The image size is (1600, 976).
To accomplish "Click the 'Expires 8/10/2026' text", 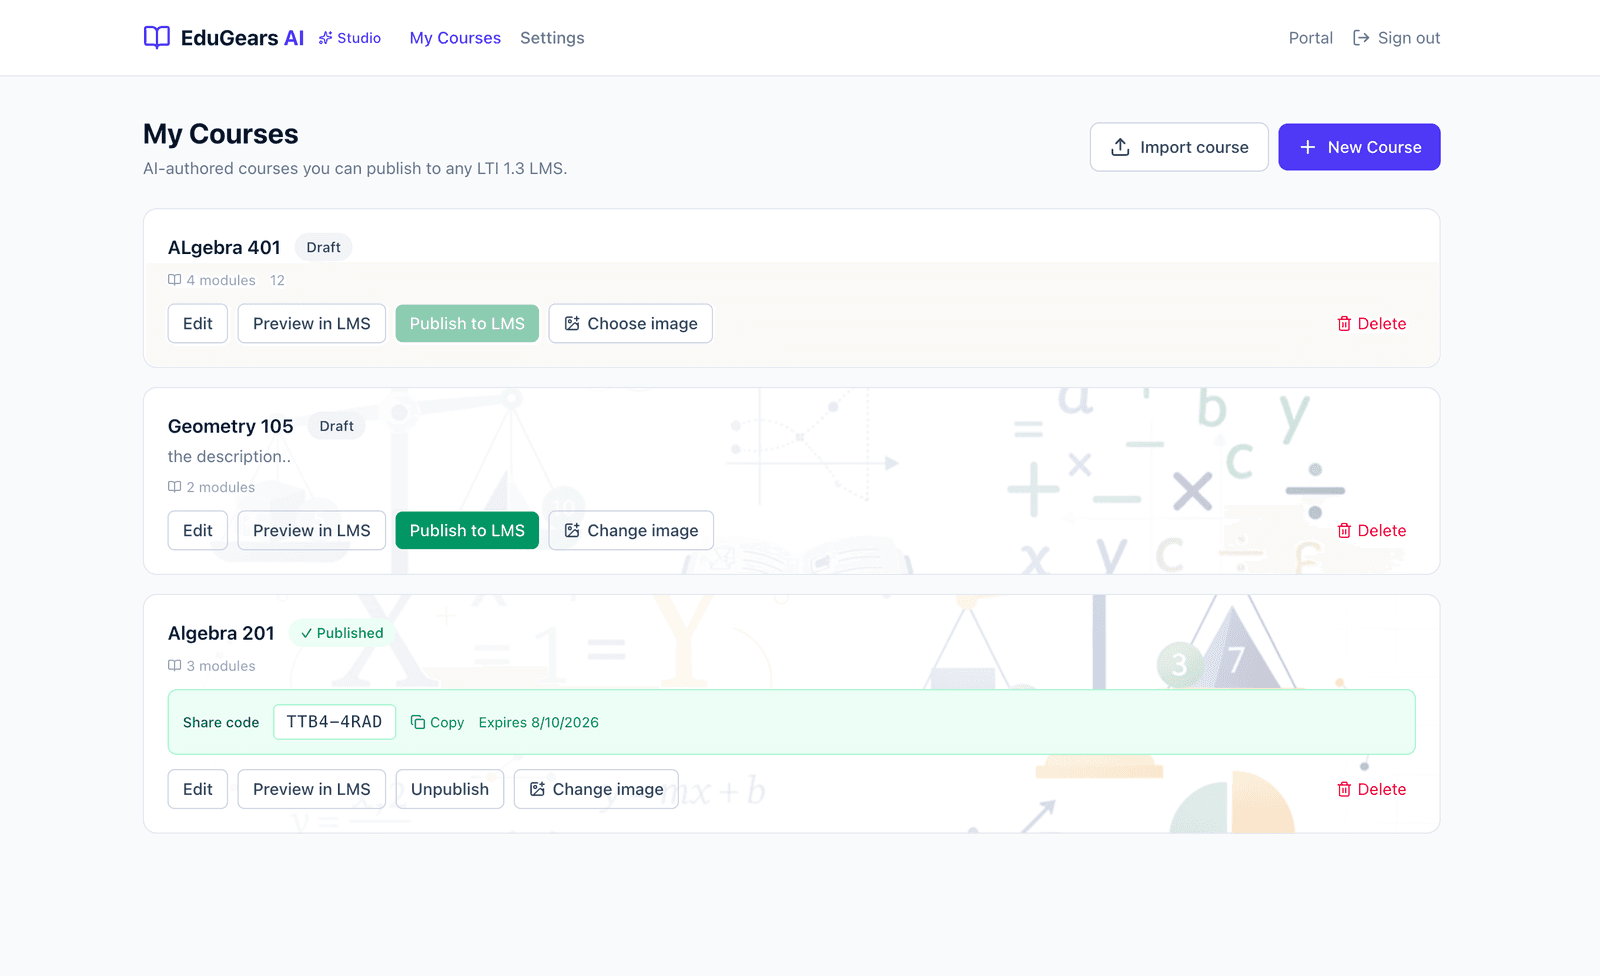I will tap(539, 723).
